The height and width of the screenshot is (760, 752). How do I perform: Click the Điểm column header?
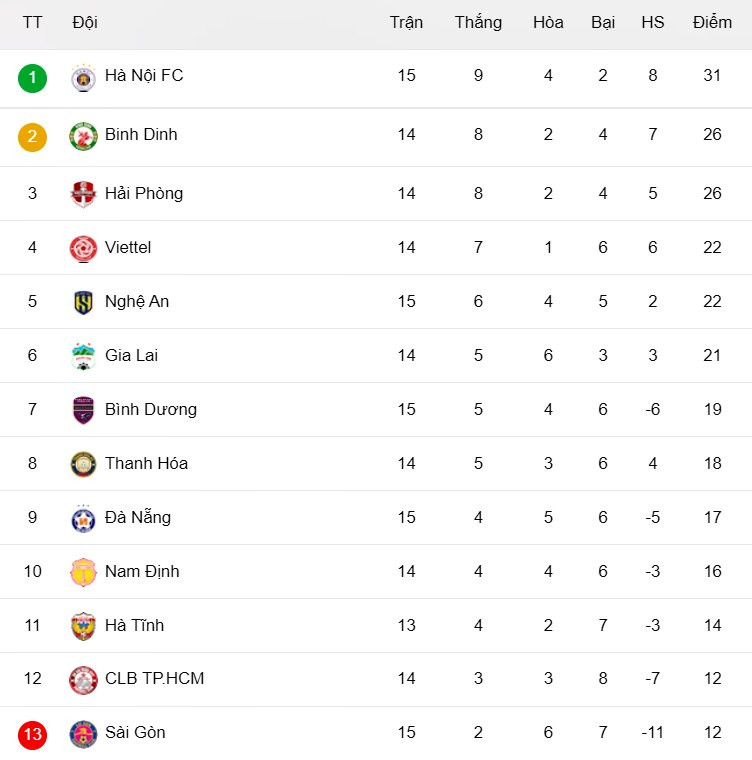pos(712,22)
